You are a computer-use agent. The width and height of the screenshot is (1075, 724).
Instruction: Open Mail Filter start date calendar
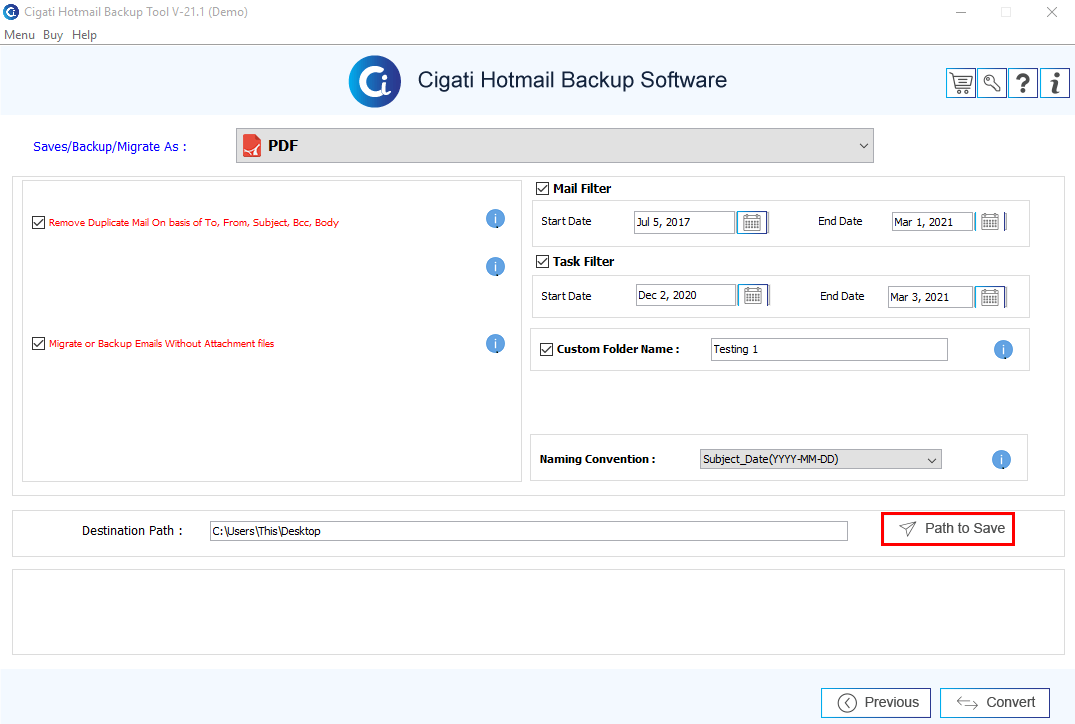[x=752, y=222]
